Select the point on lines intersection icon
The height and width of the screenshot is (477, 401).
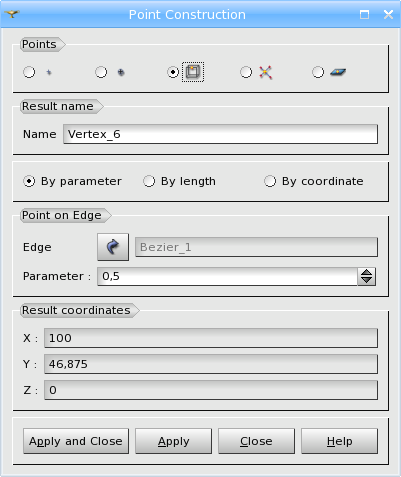[265, 72]
